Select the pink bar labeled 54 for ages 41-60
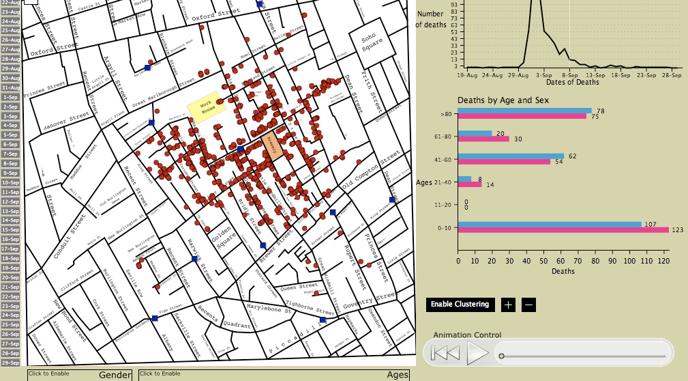The image size is (688, 381). point(504,162)
